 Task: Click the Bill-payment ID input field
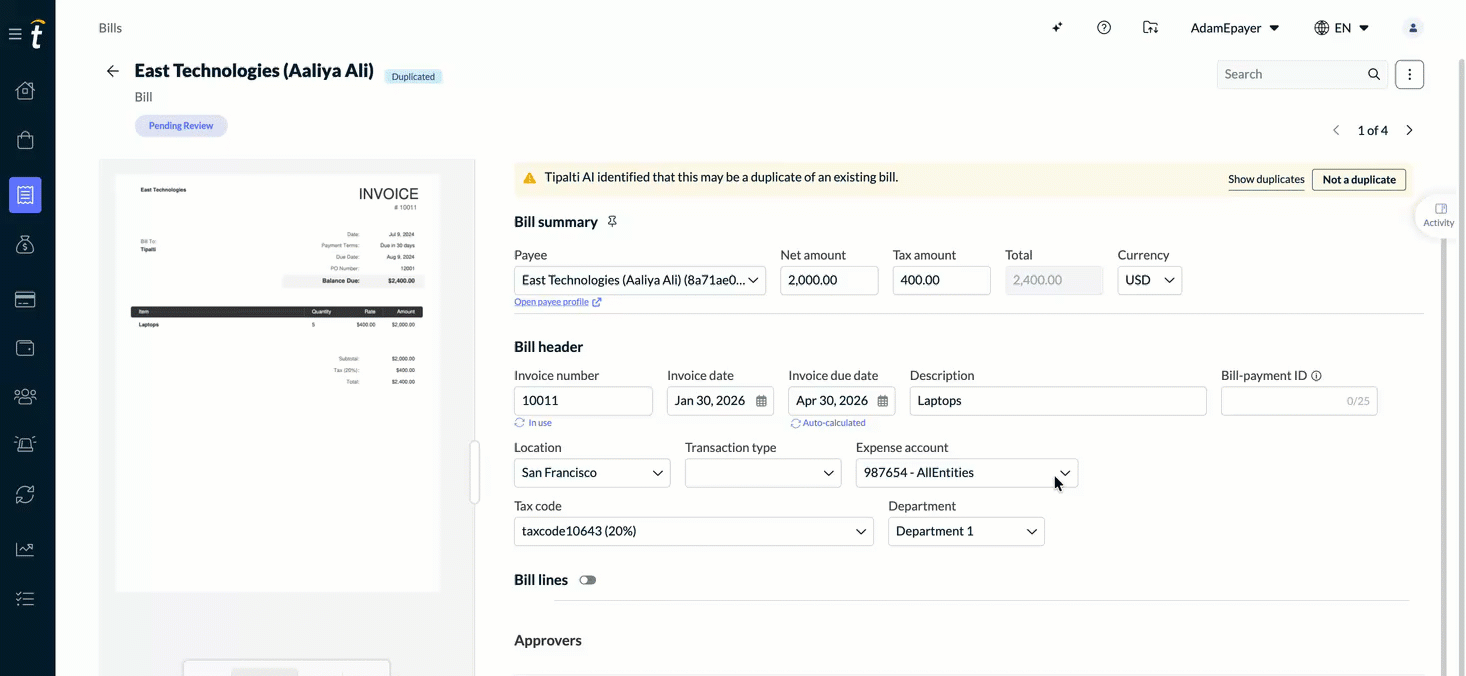(x=1299, y=401)
